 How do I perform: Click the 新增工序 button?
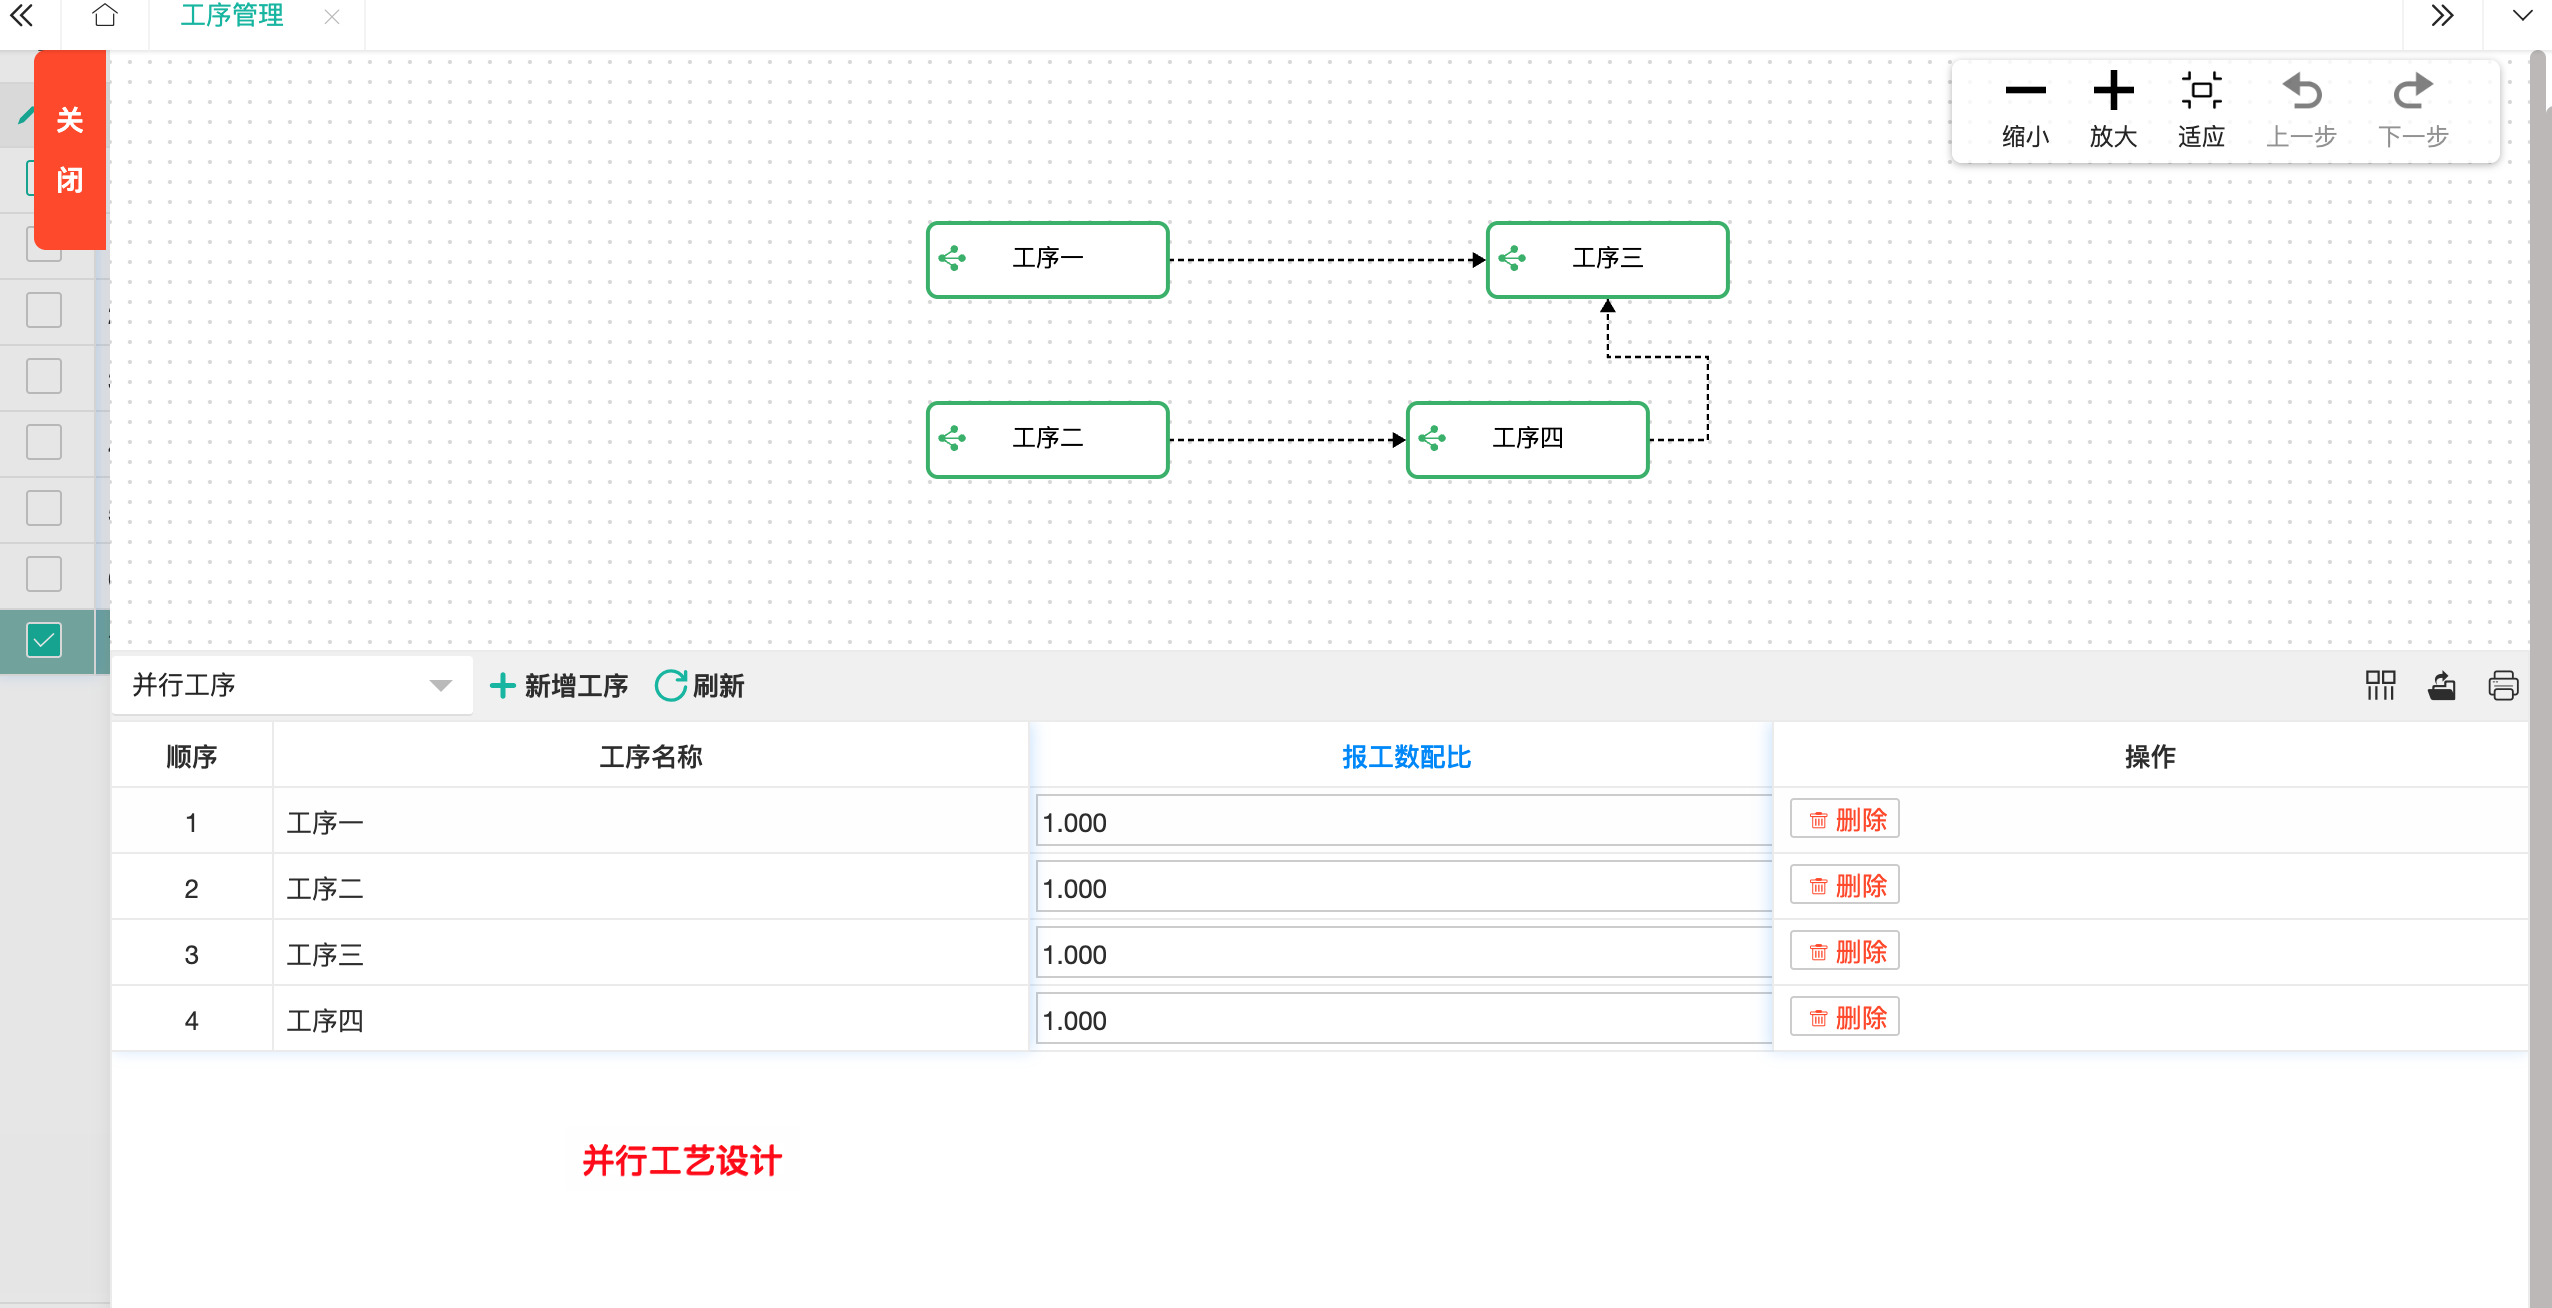click(x=559, y=686)
